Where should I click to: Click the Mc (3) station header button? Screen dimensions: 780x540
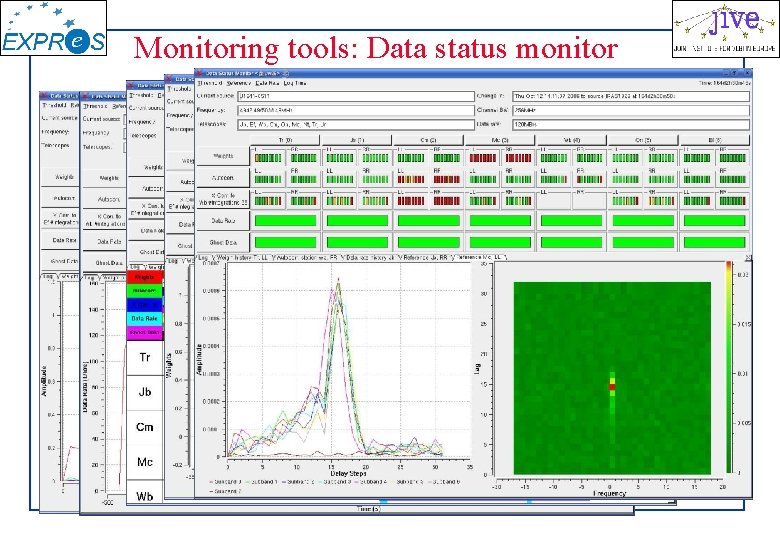click(500, 140)
